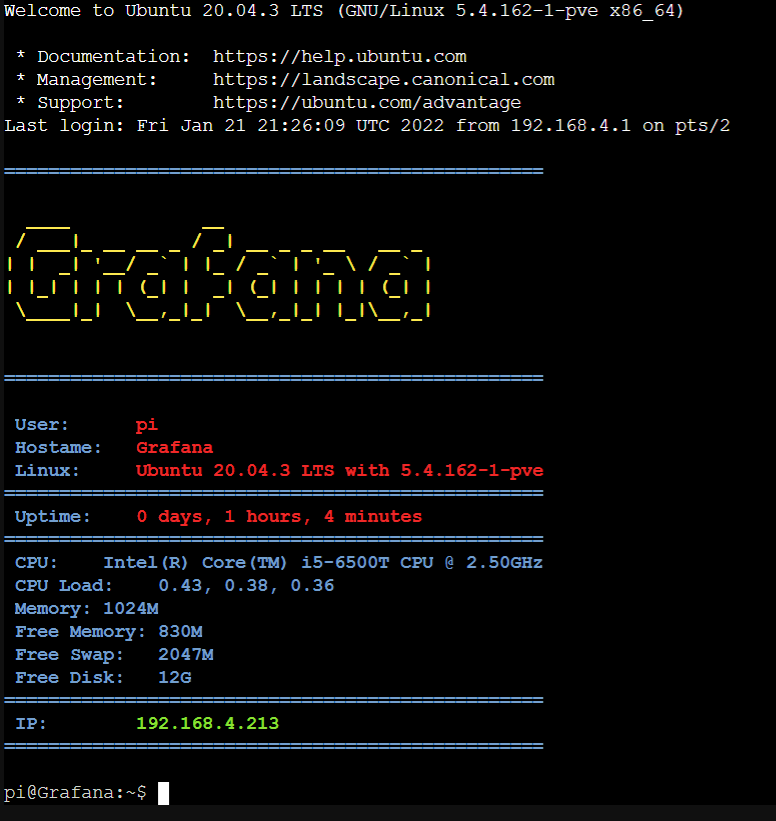Click the https://help.ubuntu.com documentation URL
This screenshot has width=776, height=821.
click(x=339, y=57)
